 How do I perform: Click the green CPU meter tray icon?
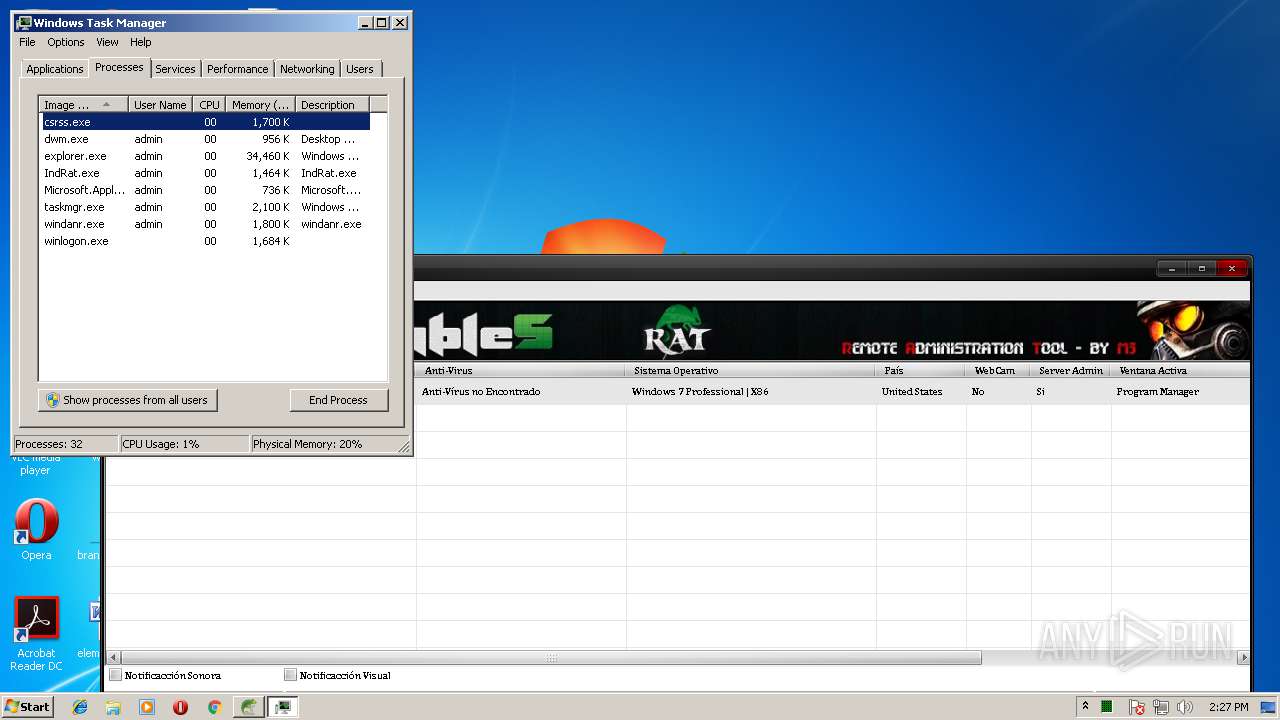point(1107,707)
